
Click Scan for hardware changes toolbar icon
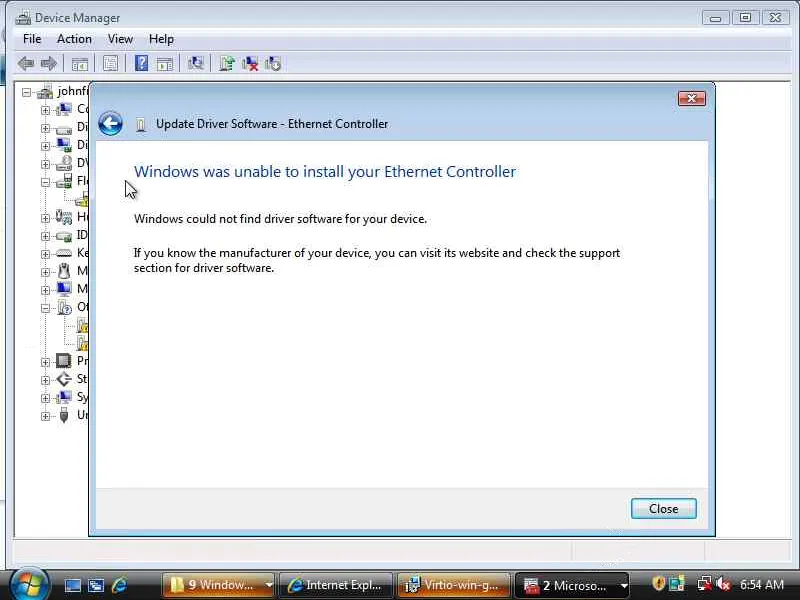point(195,64)
